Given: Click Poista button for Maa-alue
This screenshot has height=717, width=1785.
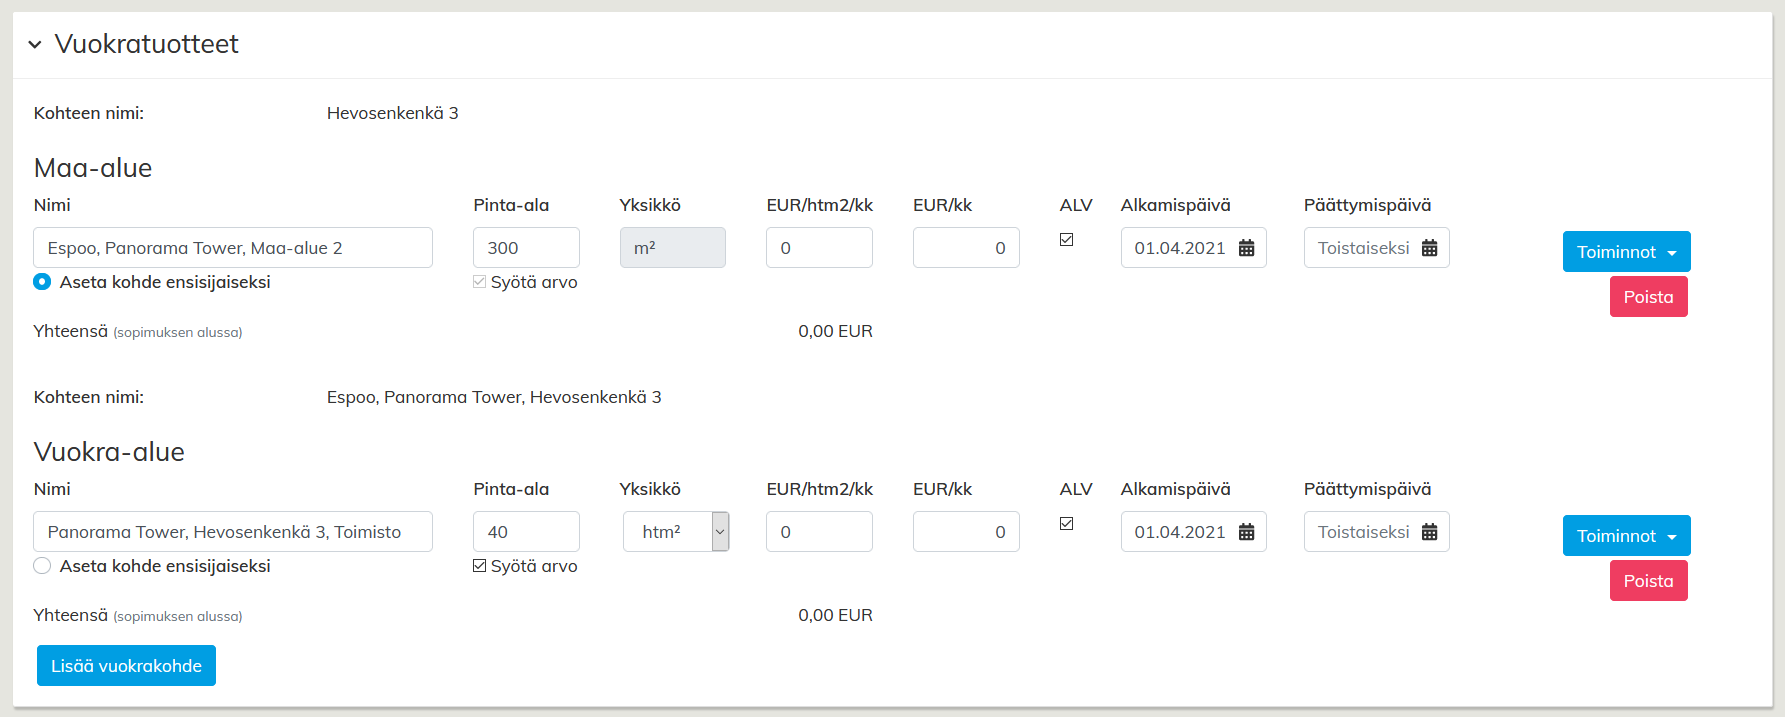Looking at the screenshot, I should (x=1648, y=297).
